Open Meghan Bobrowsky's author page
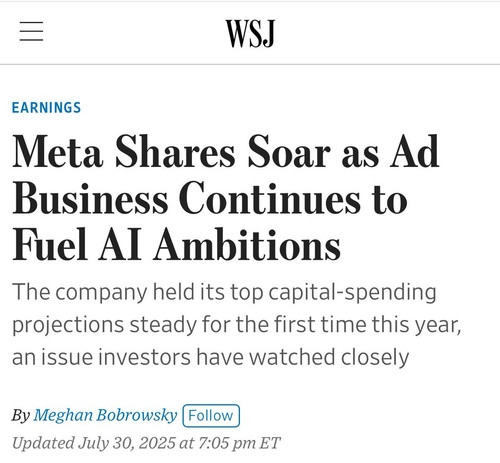 point(105,415)
